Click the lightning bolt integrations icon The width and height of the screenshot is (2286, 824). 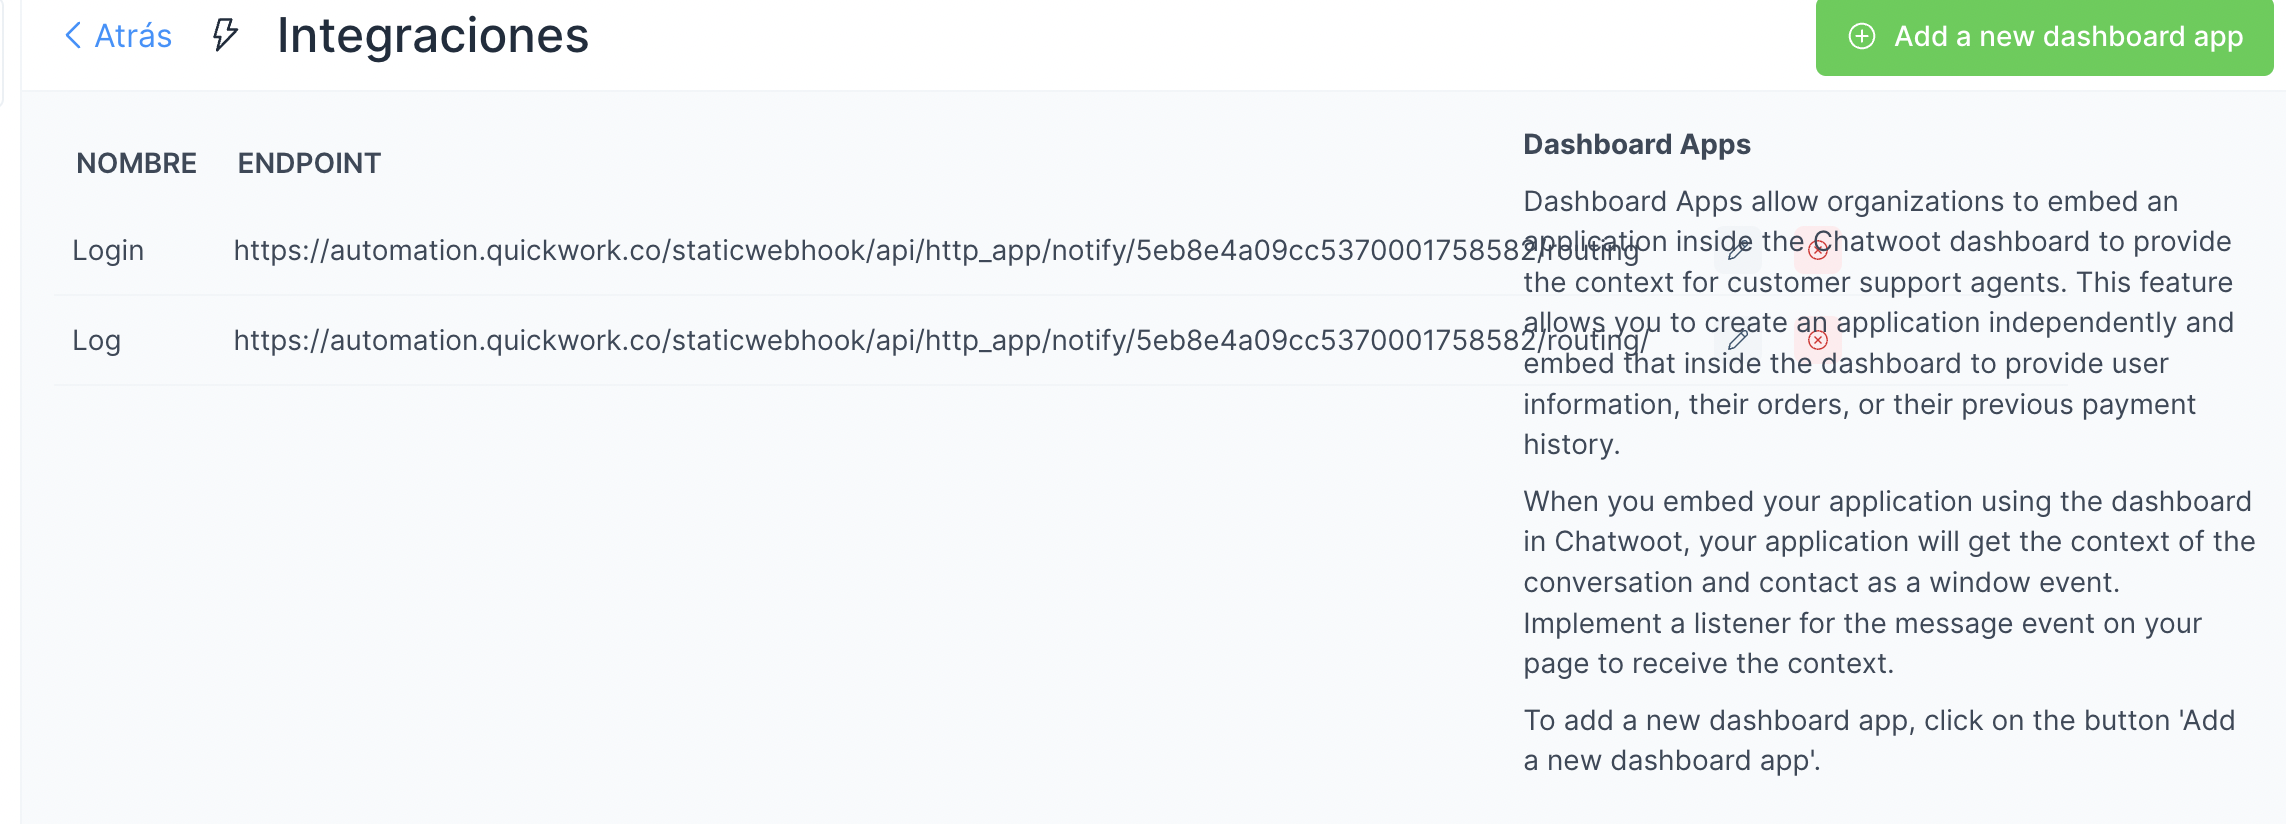tap(223, 36)
